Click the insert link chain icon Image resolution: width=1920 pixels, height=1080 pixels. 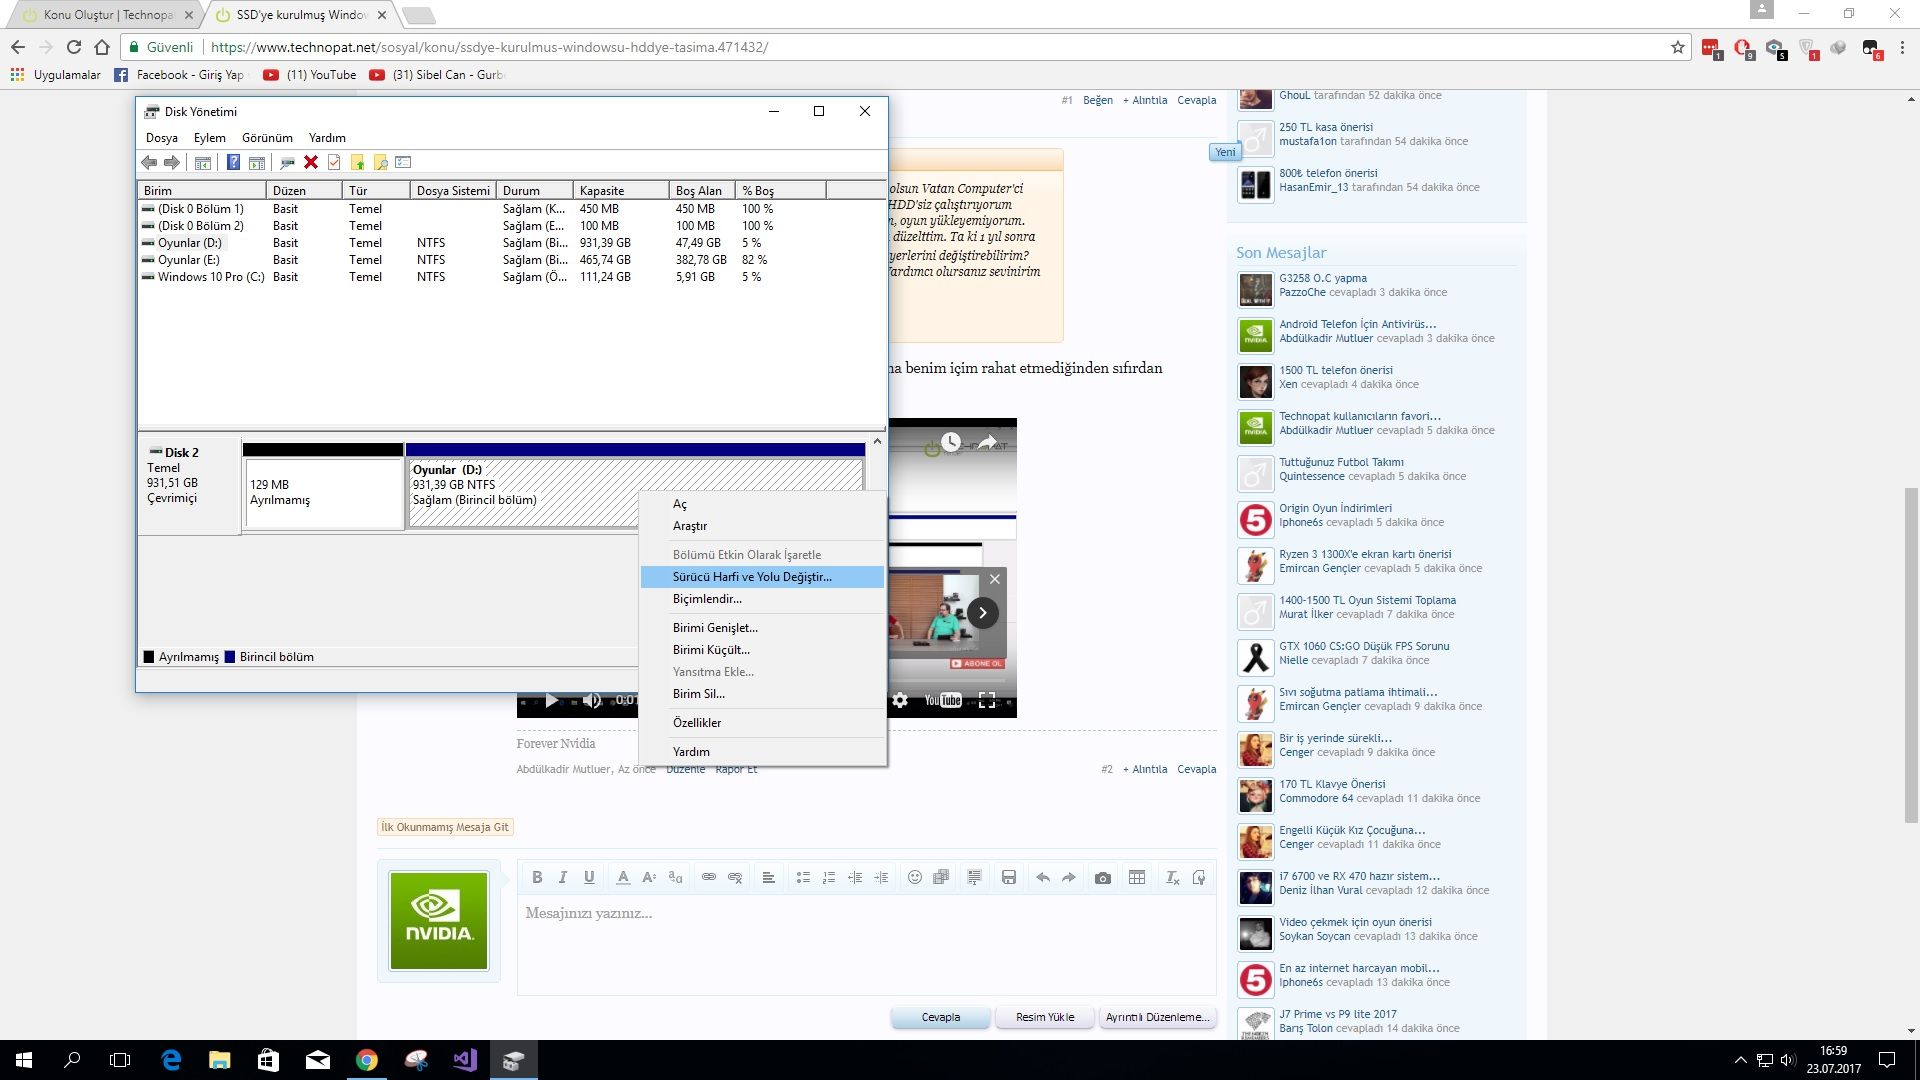[x=709, y=877]
